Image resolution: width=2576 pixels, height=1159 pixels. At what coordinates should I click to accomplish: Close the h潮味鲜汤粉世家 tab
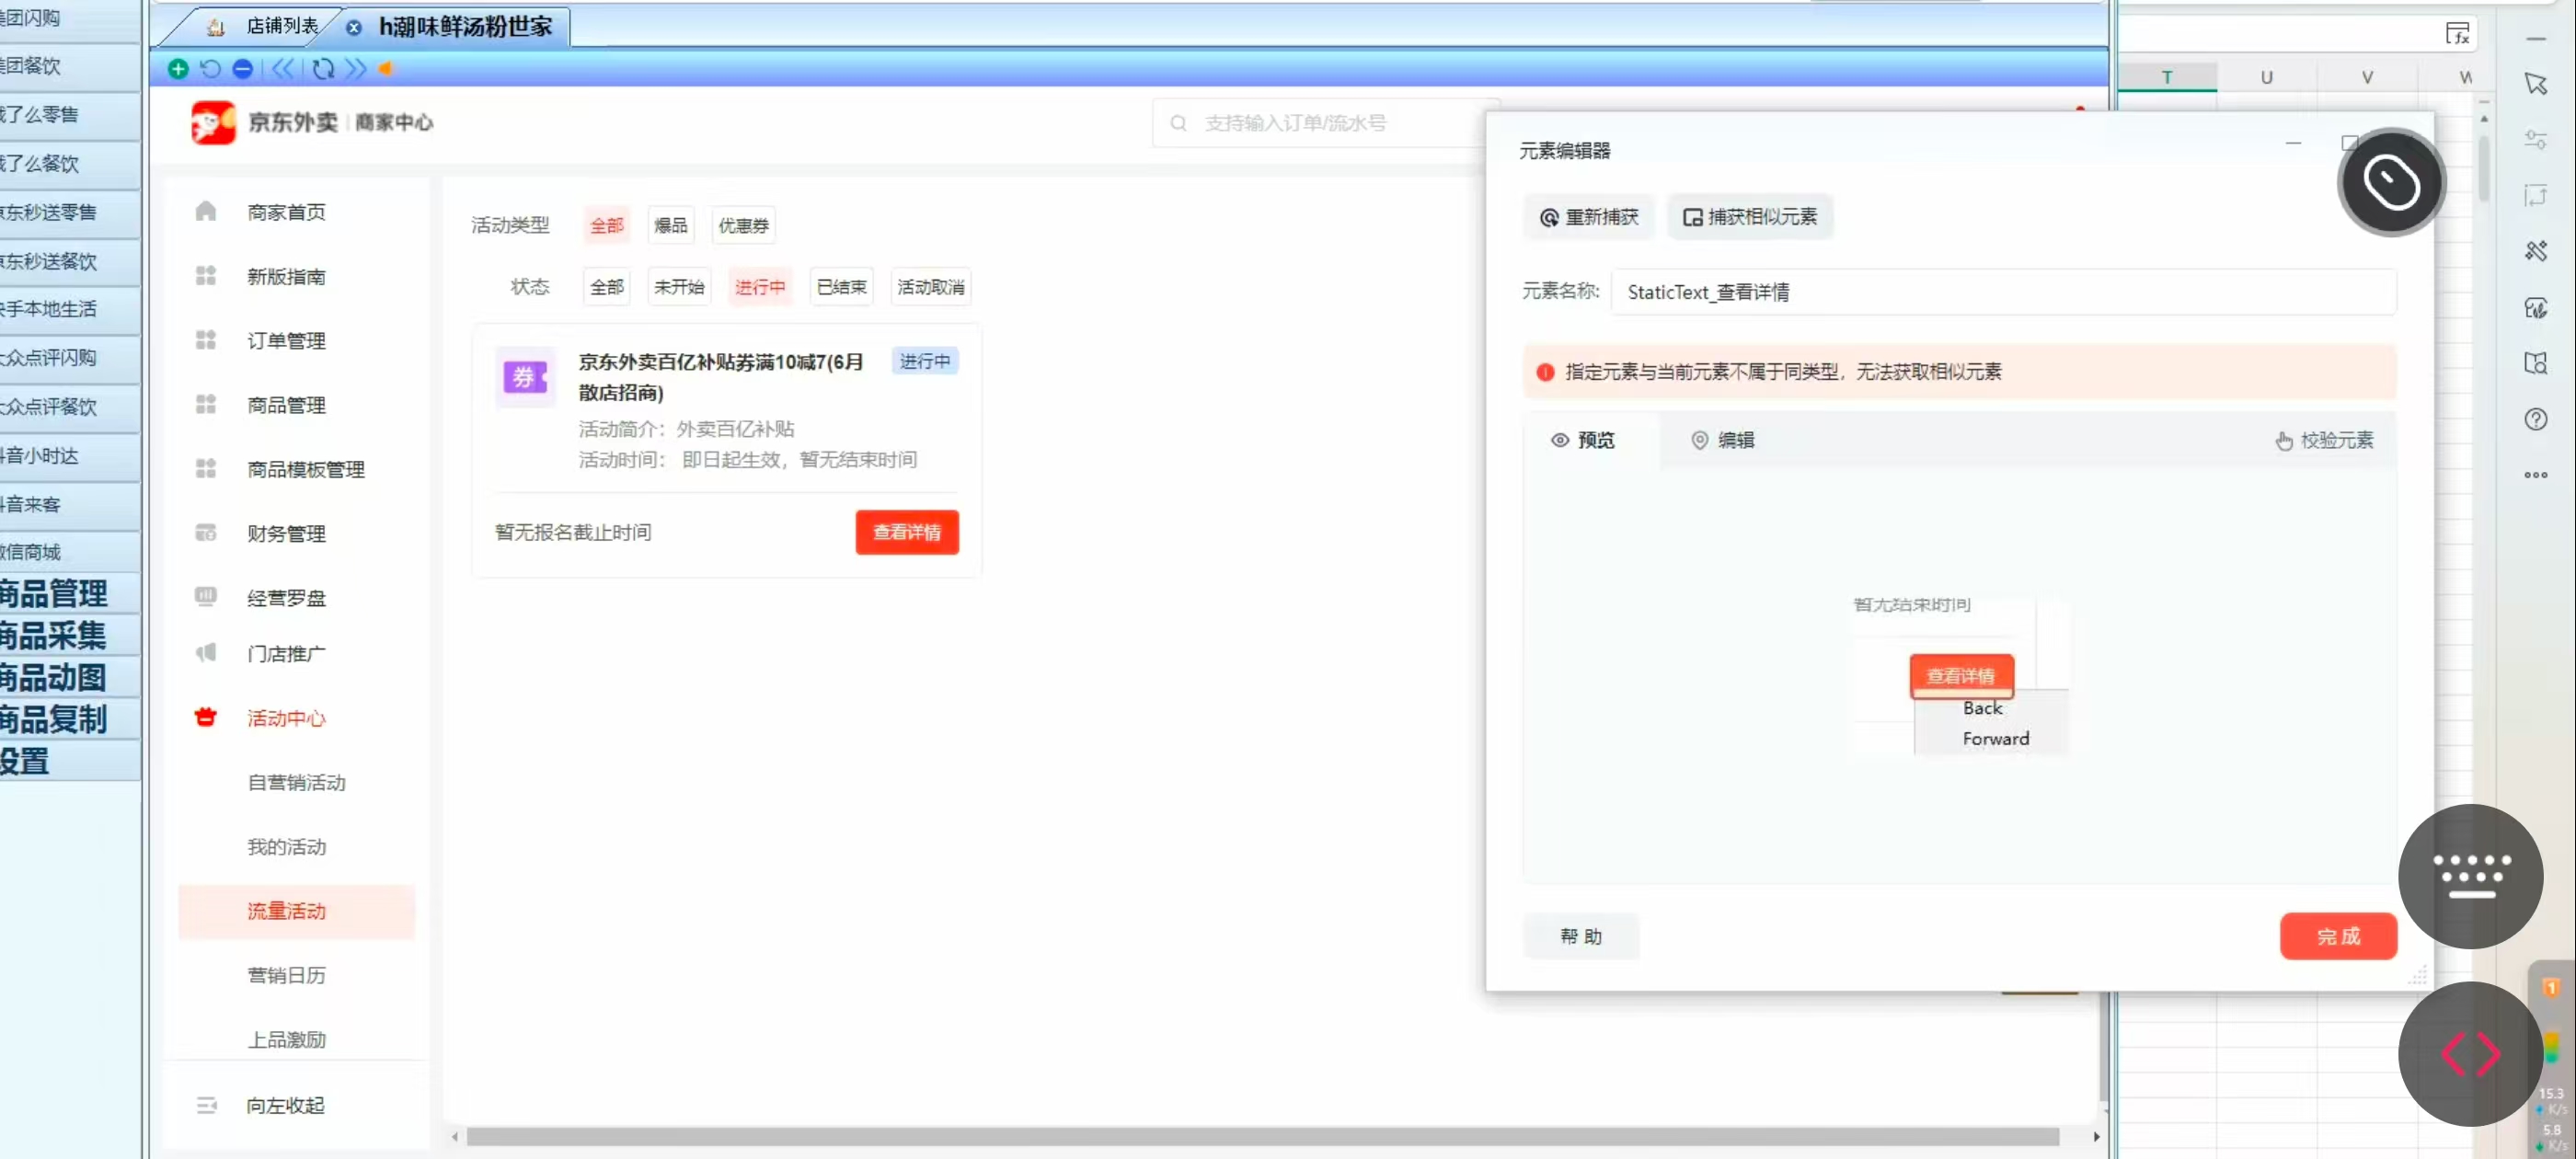coord(354,28)
